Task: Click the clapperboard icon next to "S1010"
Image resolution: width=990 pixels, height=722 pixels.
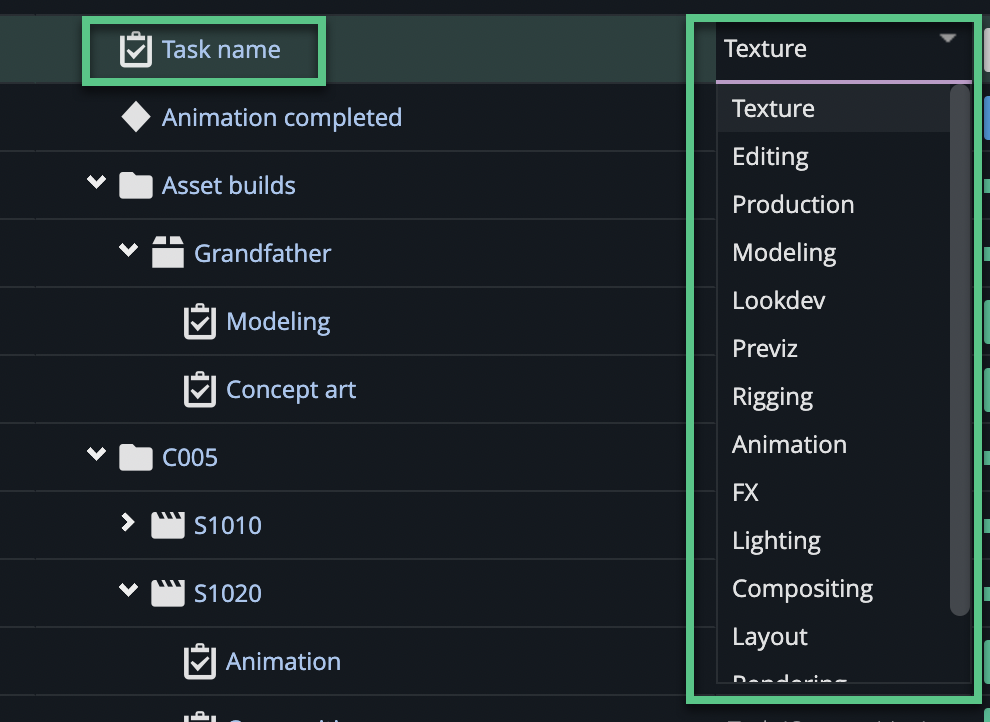Action: click(169, 525)
